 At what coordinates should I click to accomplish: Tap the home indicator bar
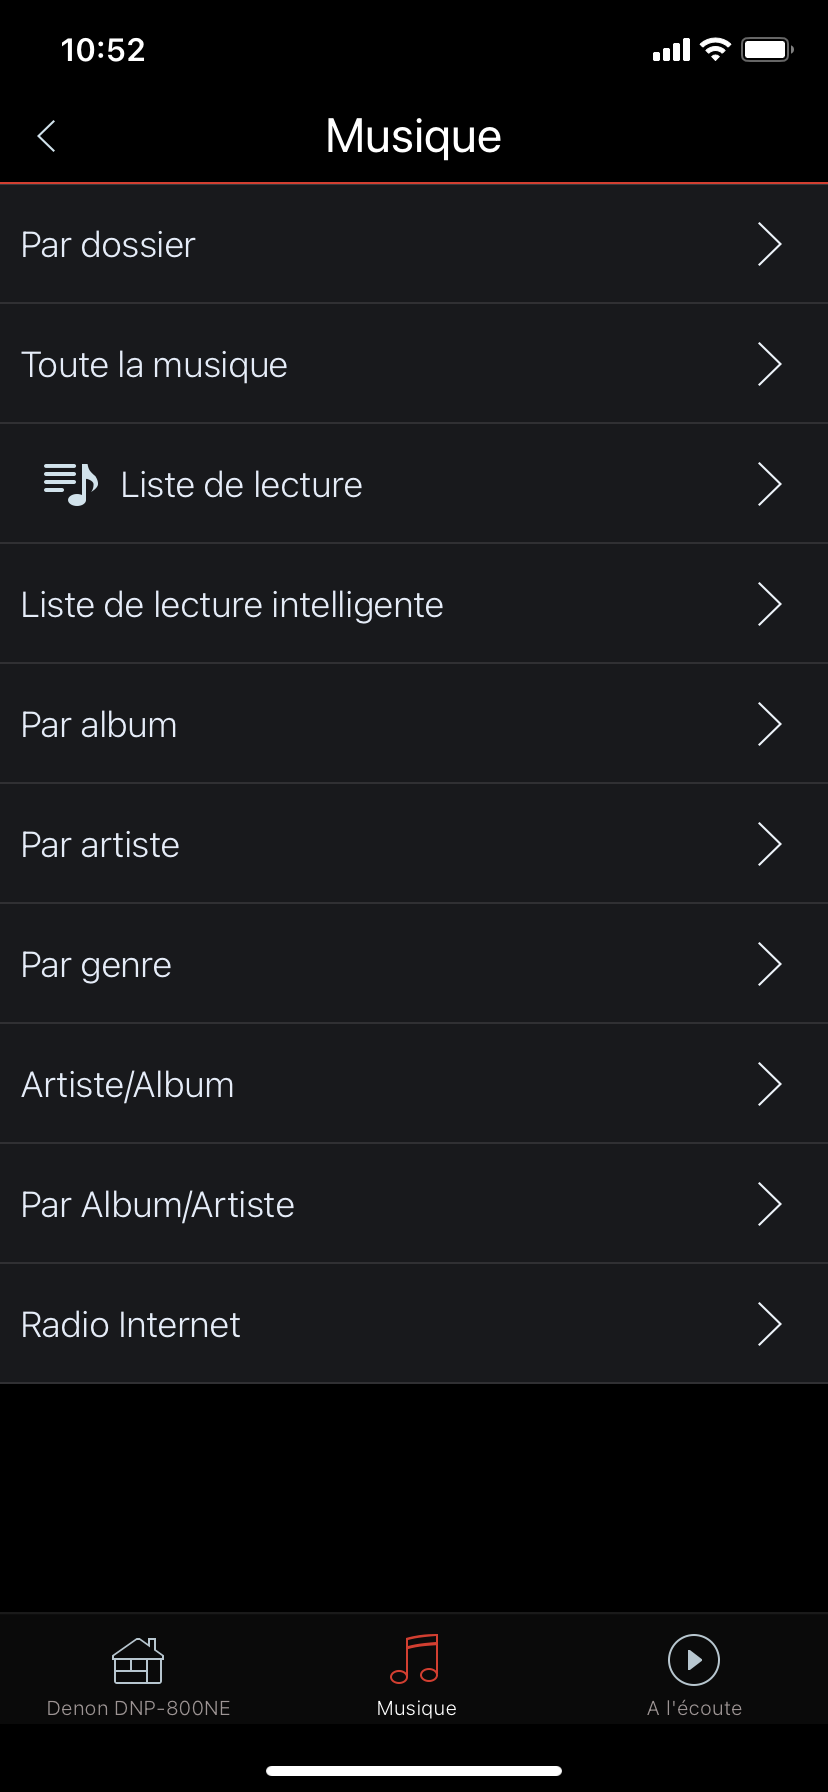[x=414, y=1770]
